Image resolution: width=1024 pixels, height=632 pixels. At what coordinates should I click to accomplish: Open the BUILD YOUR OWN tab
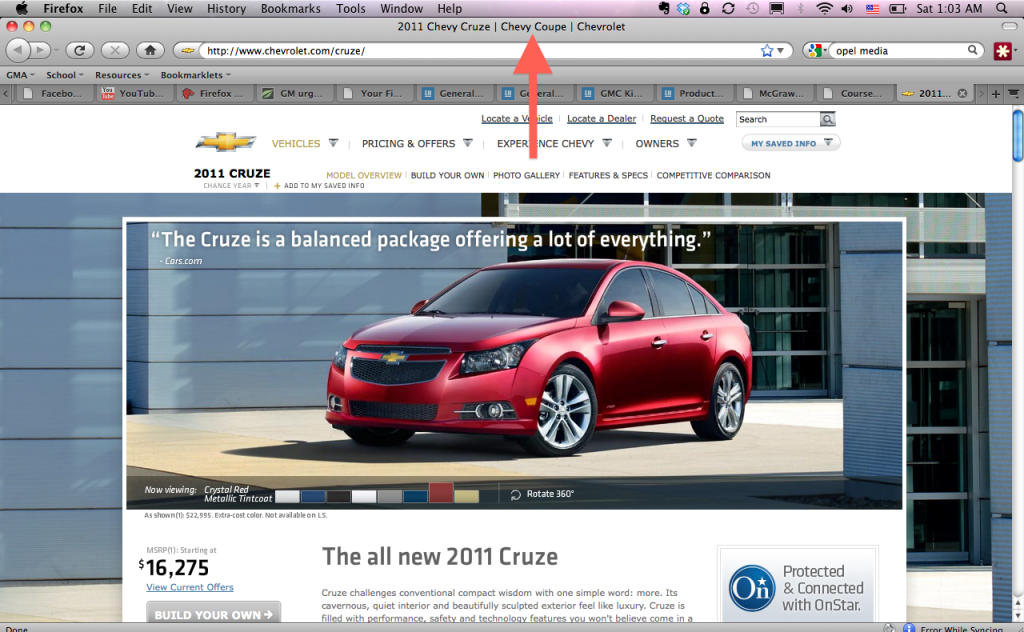[447, 175]
